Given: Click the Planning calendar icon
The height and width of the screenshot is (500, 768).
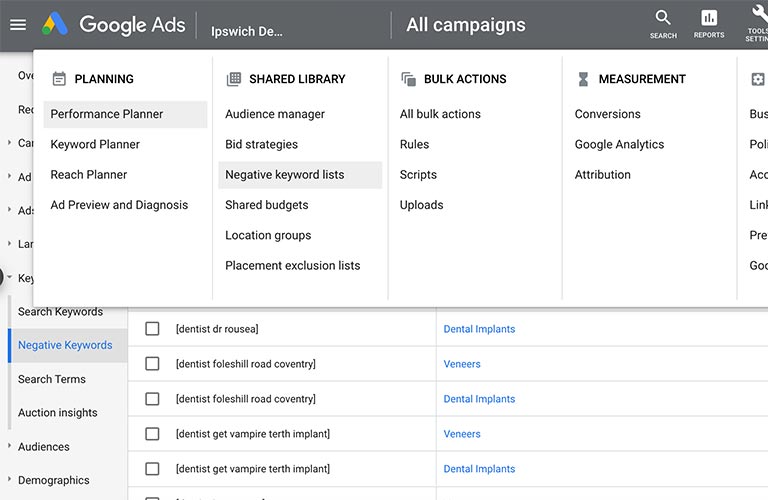Looking at the screenshot, I should tap(59, 79).
